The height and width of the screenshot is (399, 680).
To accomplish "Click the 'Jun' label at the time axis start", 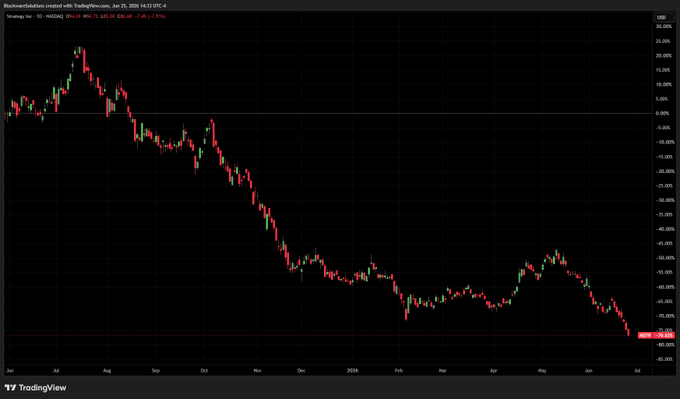I will coord(10,371).
